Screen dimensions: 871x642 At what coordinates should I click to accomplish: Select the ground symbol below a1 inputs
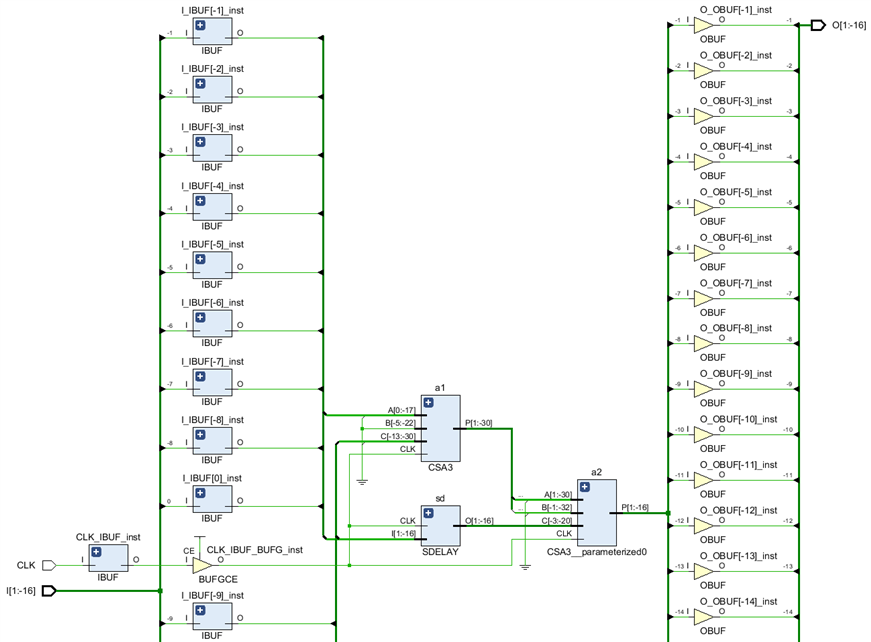[362, 482]
